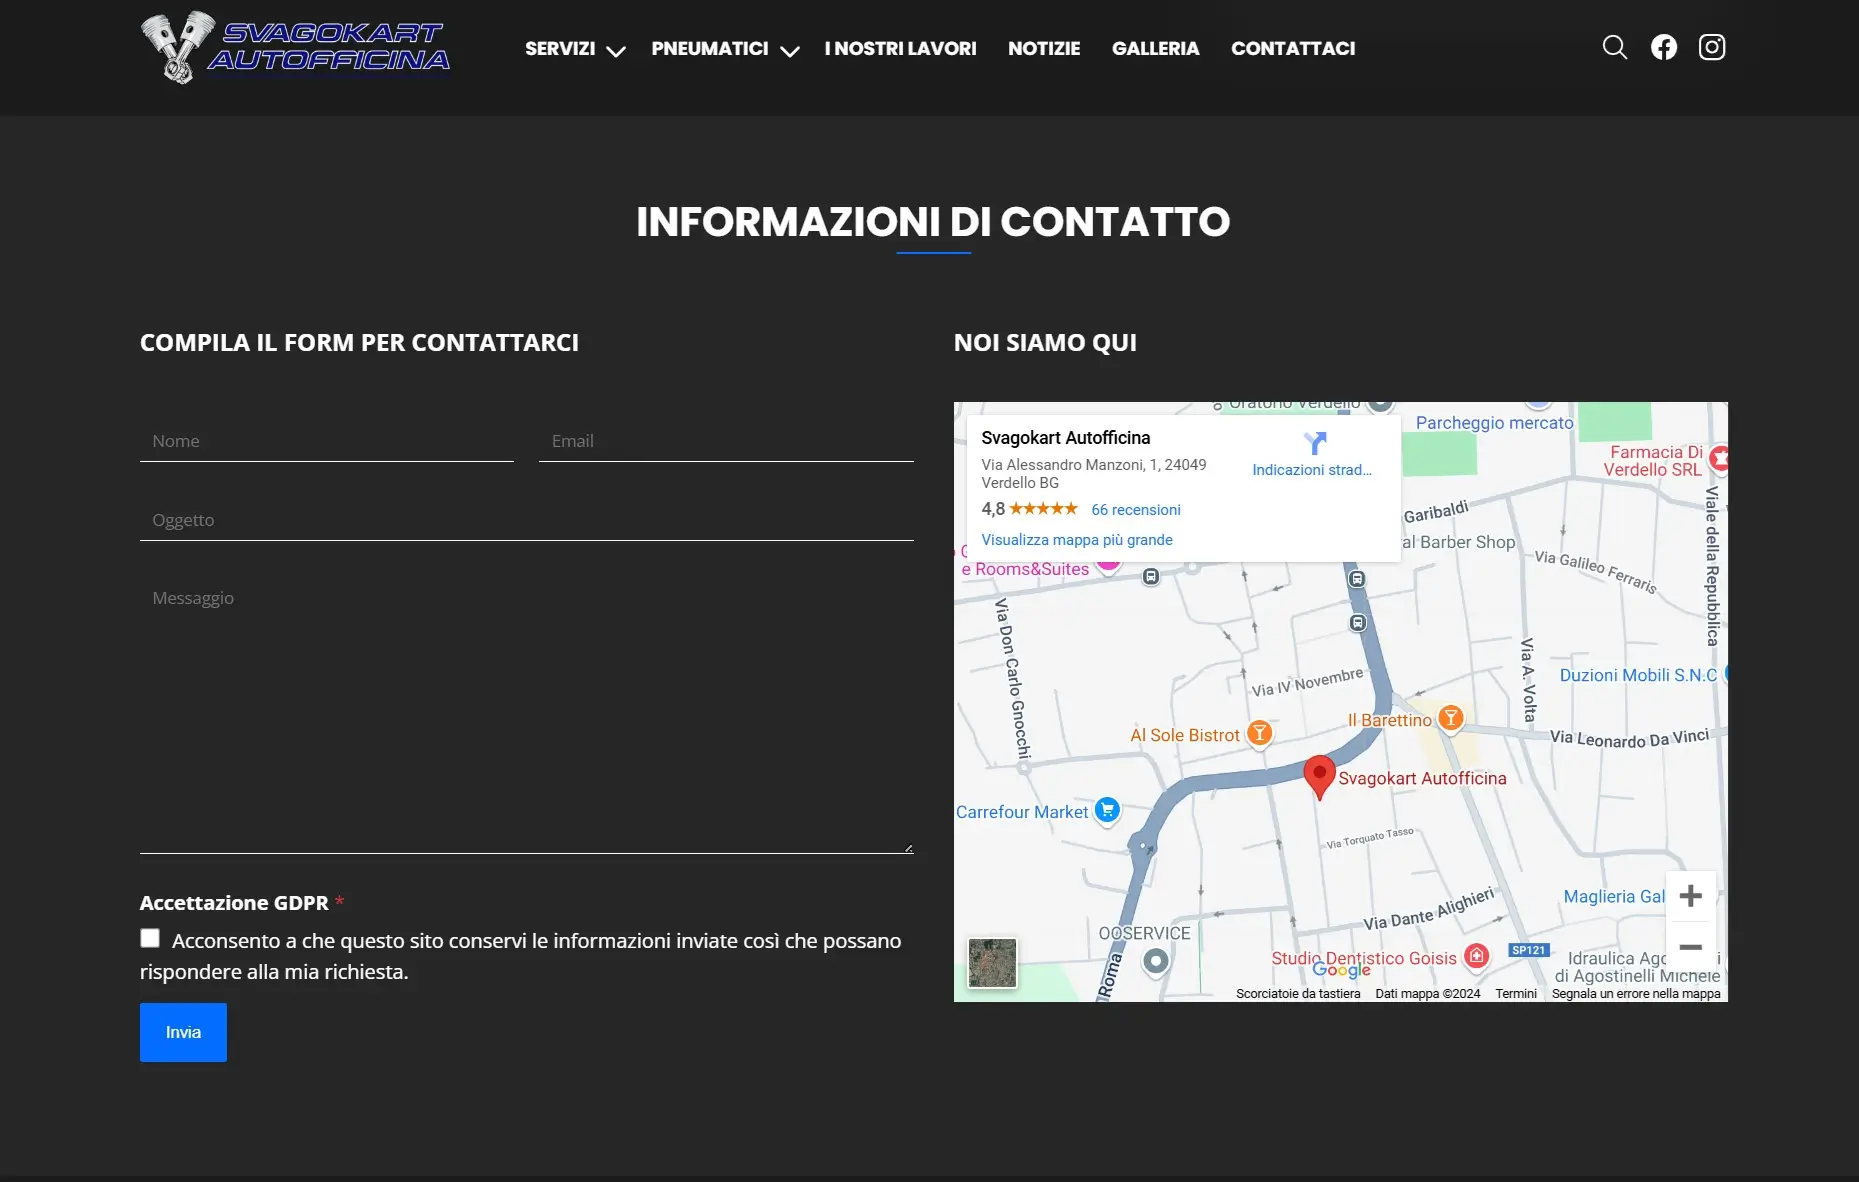Open the Galleria menu item
This screenshot has height=1182, width=1859.
tap(1155, 48)
